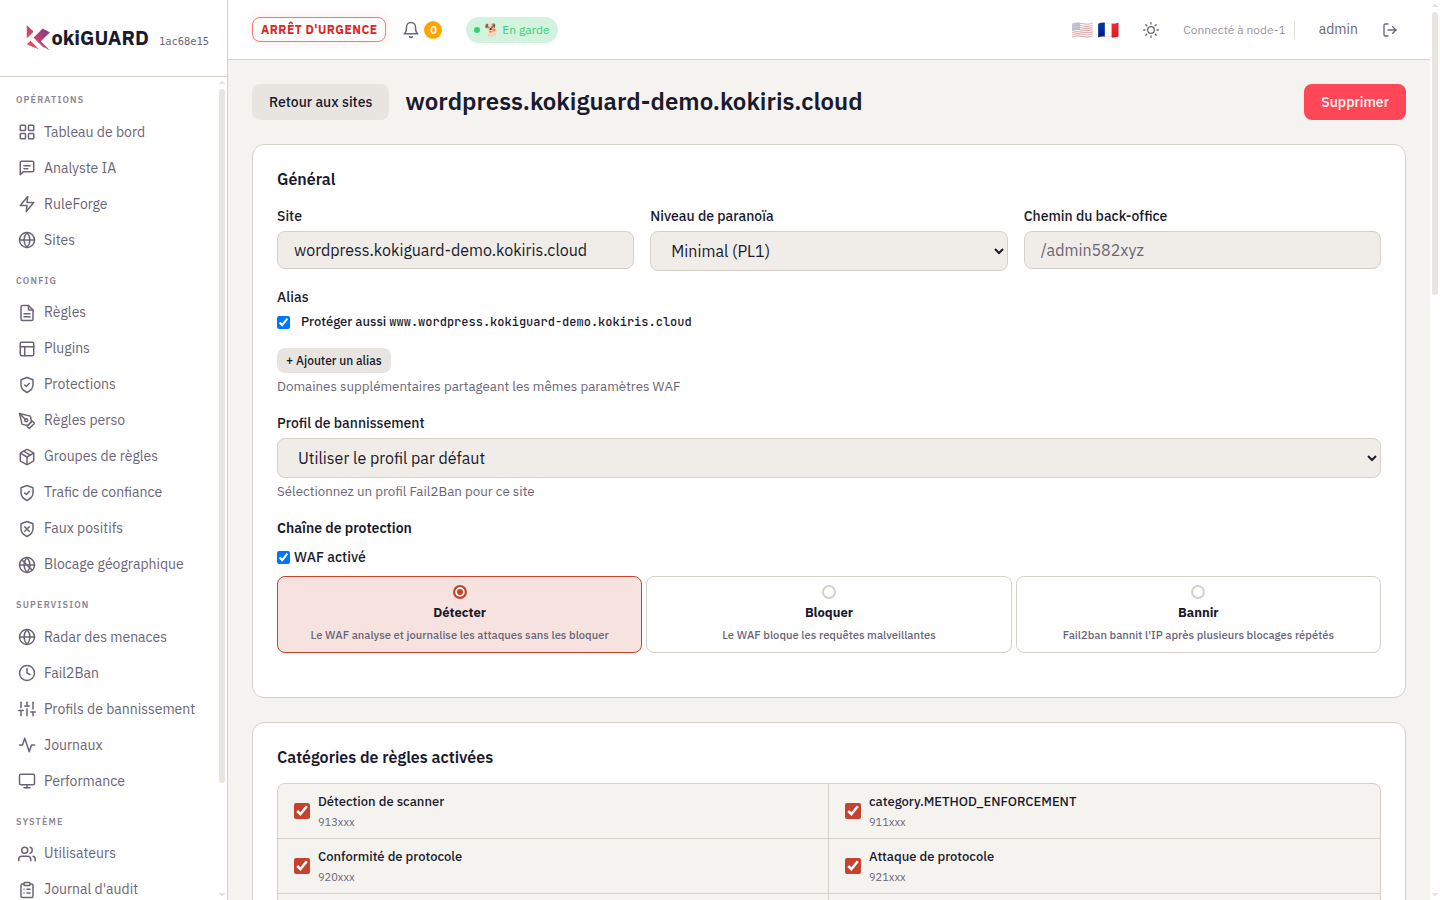This screenshot has height=900, width=1440.
Task: Click the logout icon next to admin
Action: tap(1390, 30)
